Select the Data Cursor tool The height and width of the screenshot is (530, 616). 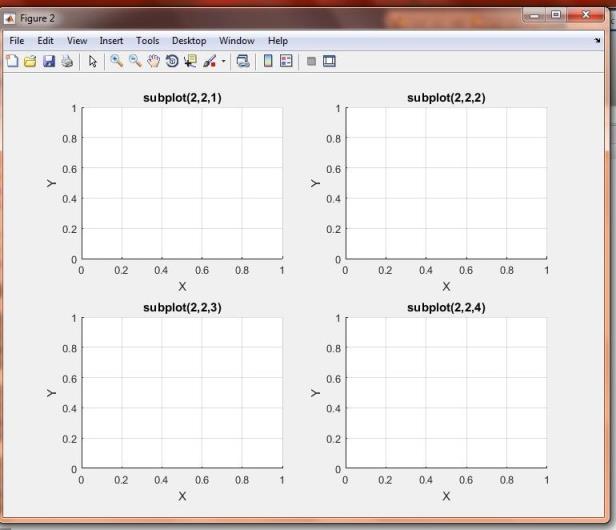click(x=191, y=61)
